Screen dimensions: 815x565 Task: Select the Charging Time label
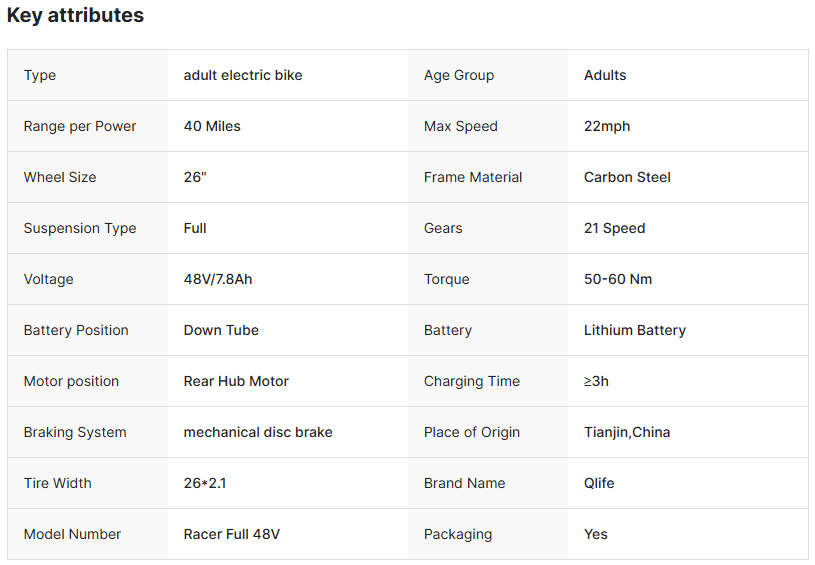tap(472, 381)
